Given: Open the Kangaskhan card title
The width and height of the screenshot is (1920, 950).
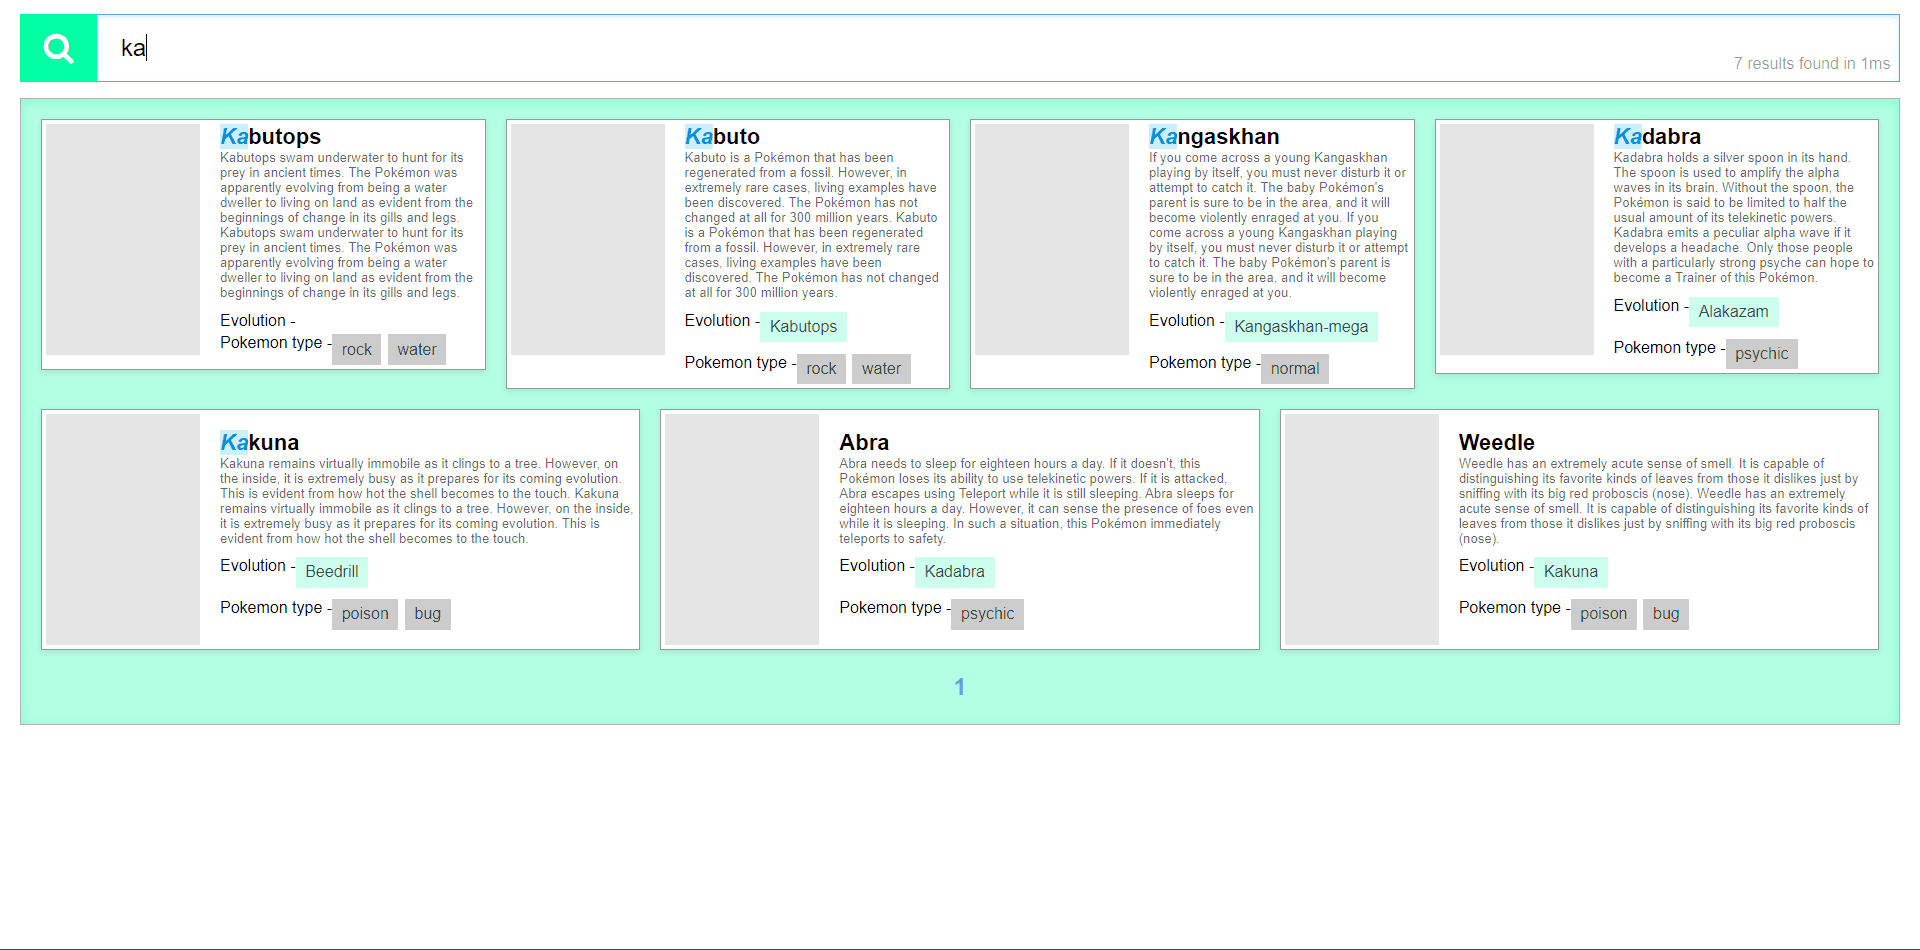Looking at the screenshot, I should click(1214, 136).
